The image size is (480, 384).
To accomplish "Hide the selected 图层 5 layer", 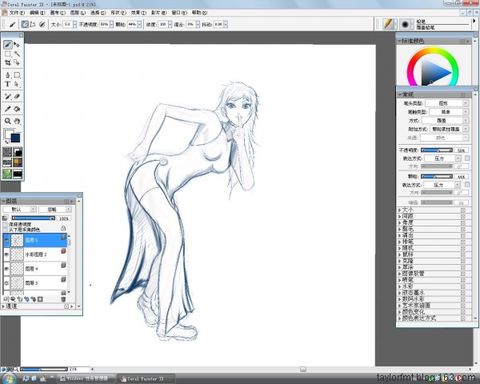I will pyautogui.click(x=6, y=239).
